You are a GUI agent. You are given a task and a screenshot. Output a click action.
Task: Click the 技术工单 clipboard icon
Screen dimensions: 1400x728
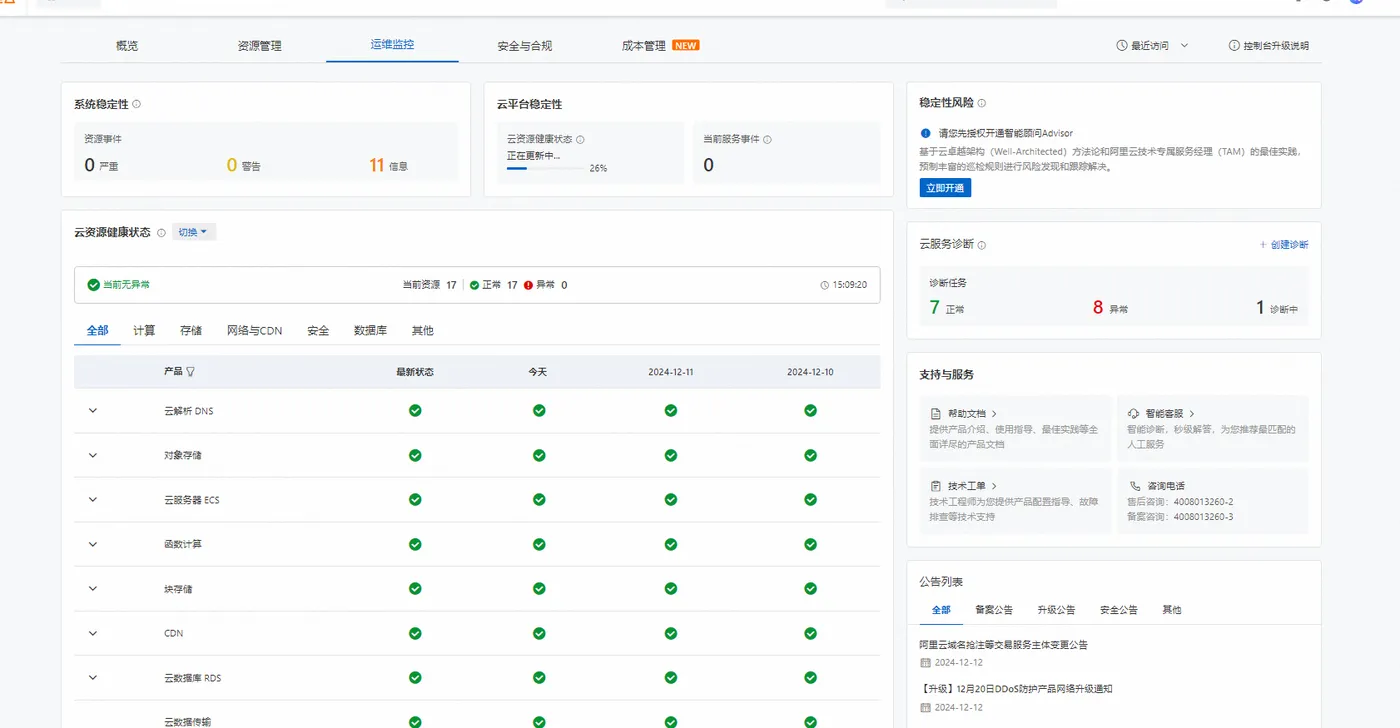point(936,486)
